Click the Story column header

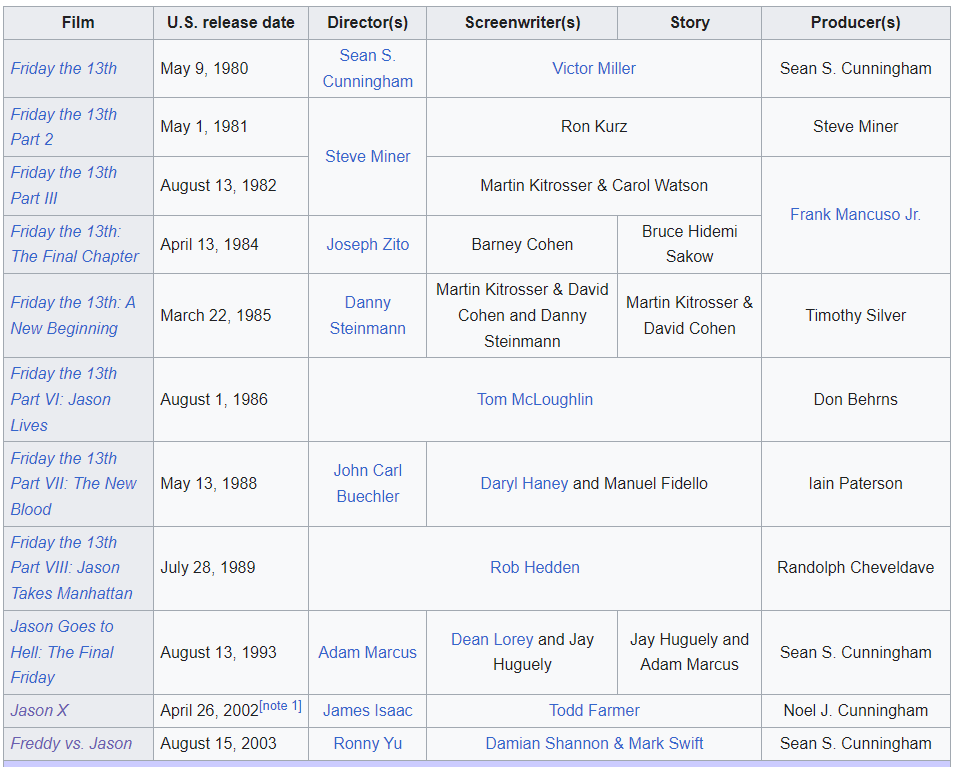[x=690, y=23]
